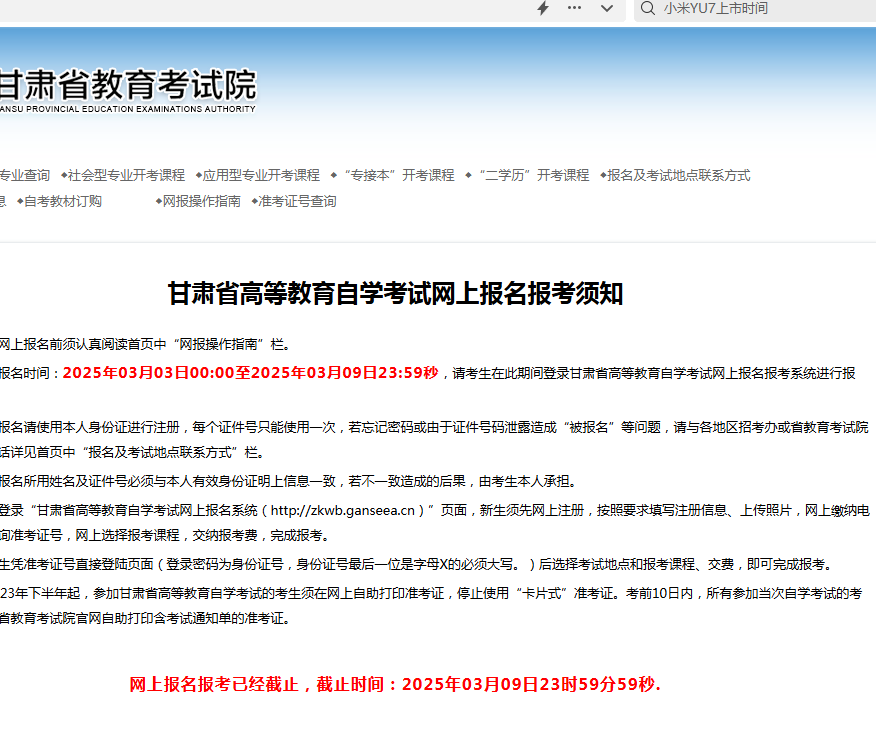
Task: Click the page heading 网上报名报考须知
Action: point(395,293)
